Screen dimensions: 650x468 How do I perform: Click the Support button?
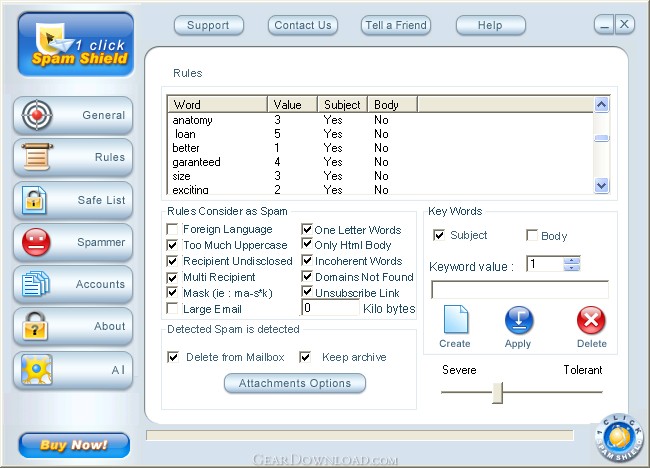click(x=209, y=25)
